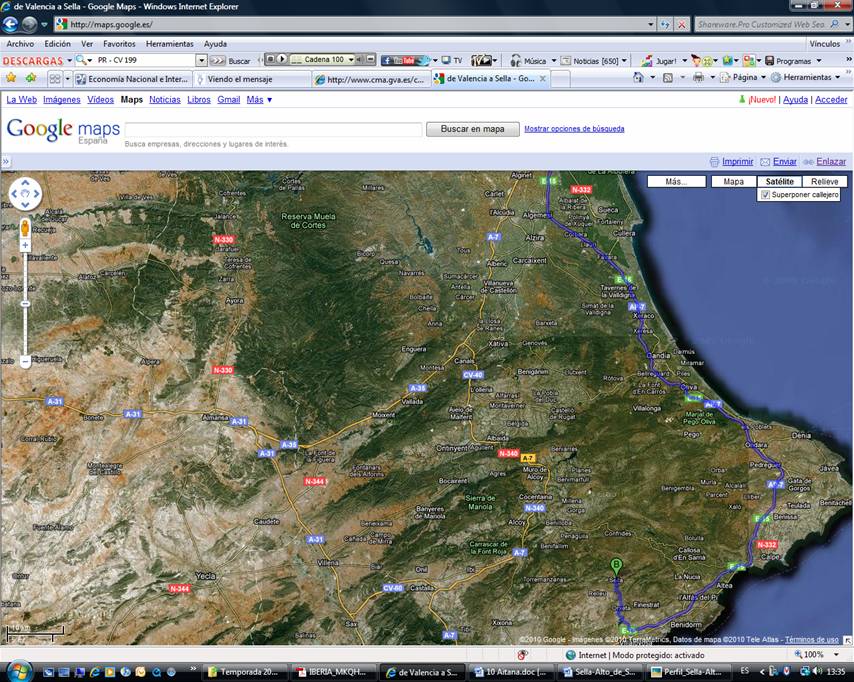The image size is (854, 682).
Task: Expand the PR - CV 199 search combo box
Action: [202, 60]
